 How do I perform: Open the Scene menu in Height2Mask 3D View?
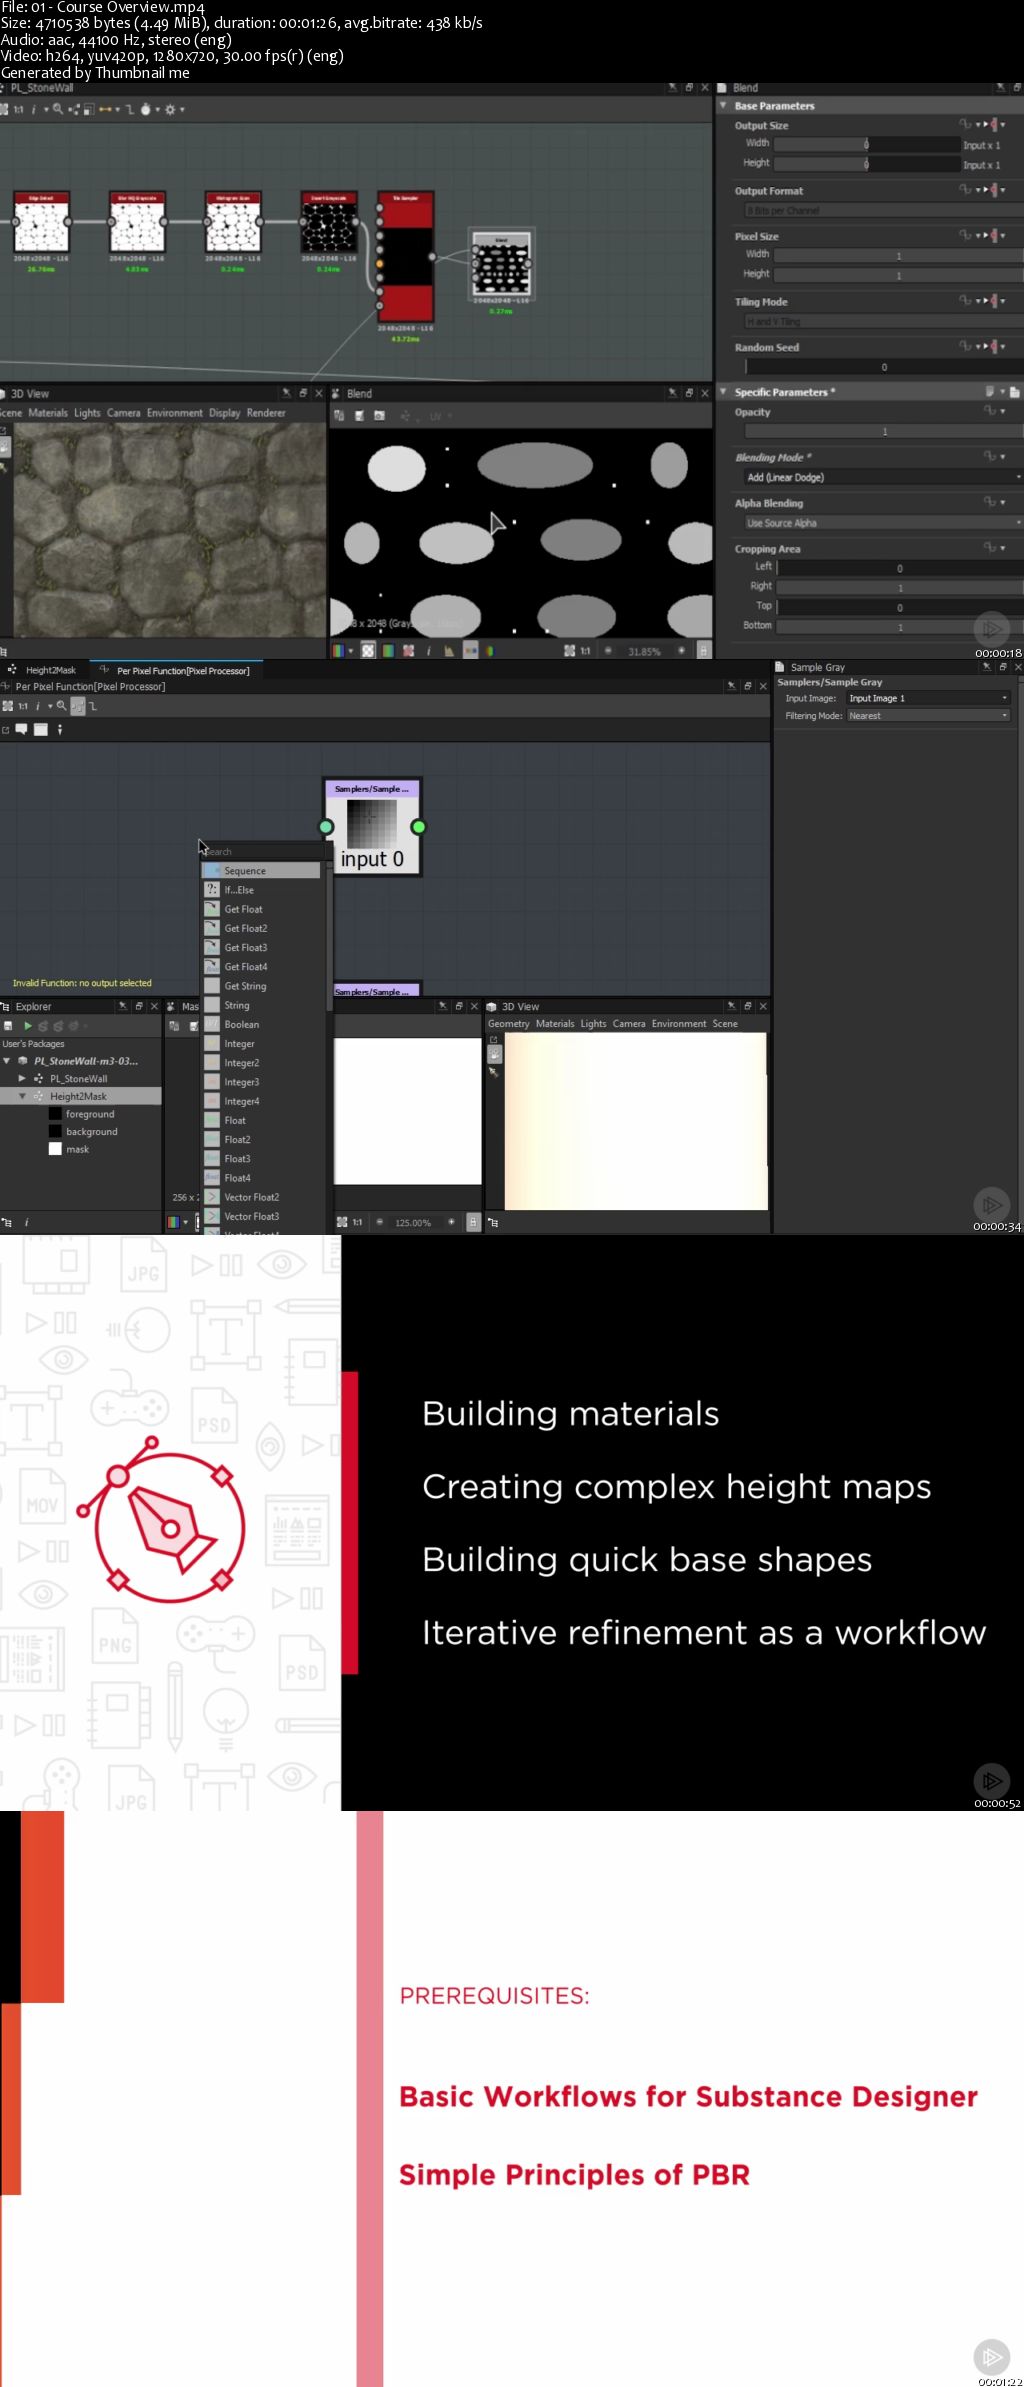(x=725, y=1024)
